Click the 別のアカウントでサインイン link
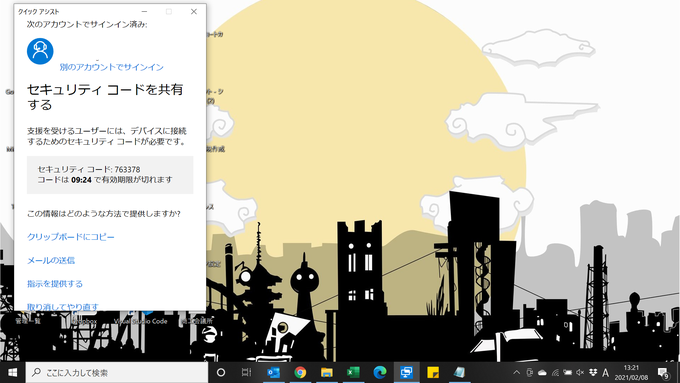The height and width of the screenshot is (383, 680). click(111, 67)
